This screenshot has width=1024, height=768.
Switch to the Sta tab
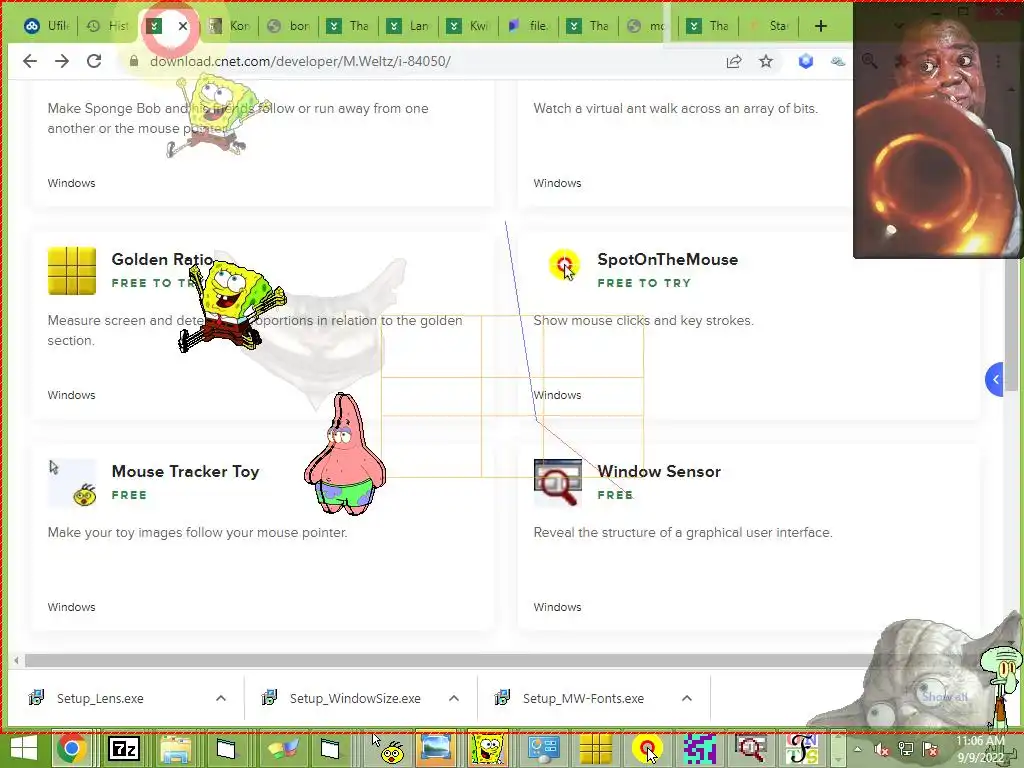coord(769,26)
